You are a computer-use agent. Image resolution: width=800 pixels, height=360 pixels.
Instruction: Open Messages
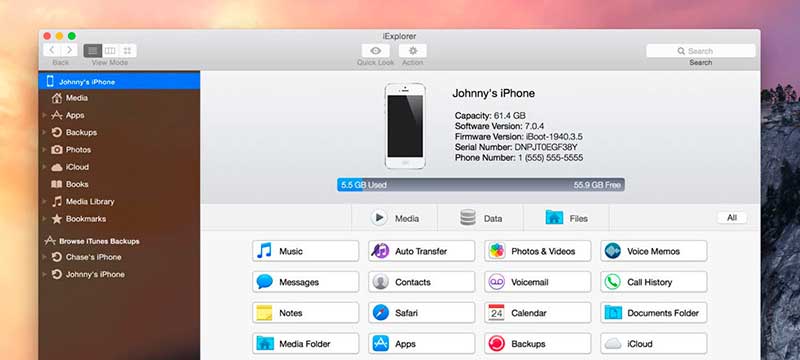click(x=306, y=282)
